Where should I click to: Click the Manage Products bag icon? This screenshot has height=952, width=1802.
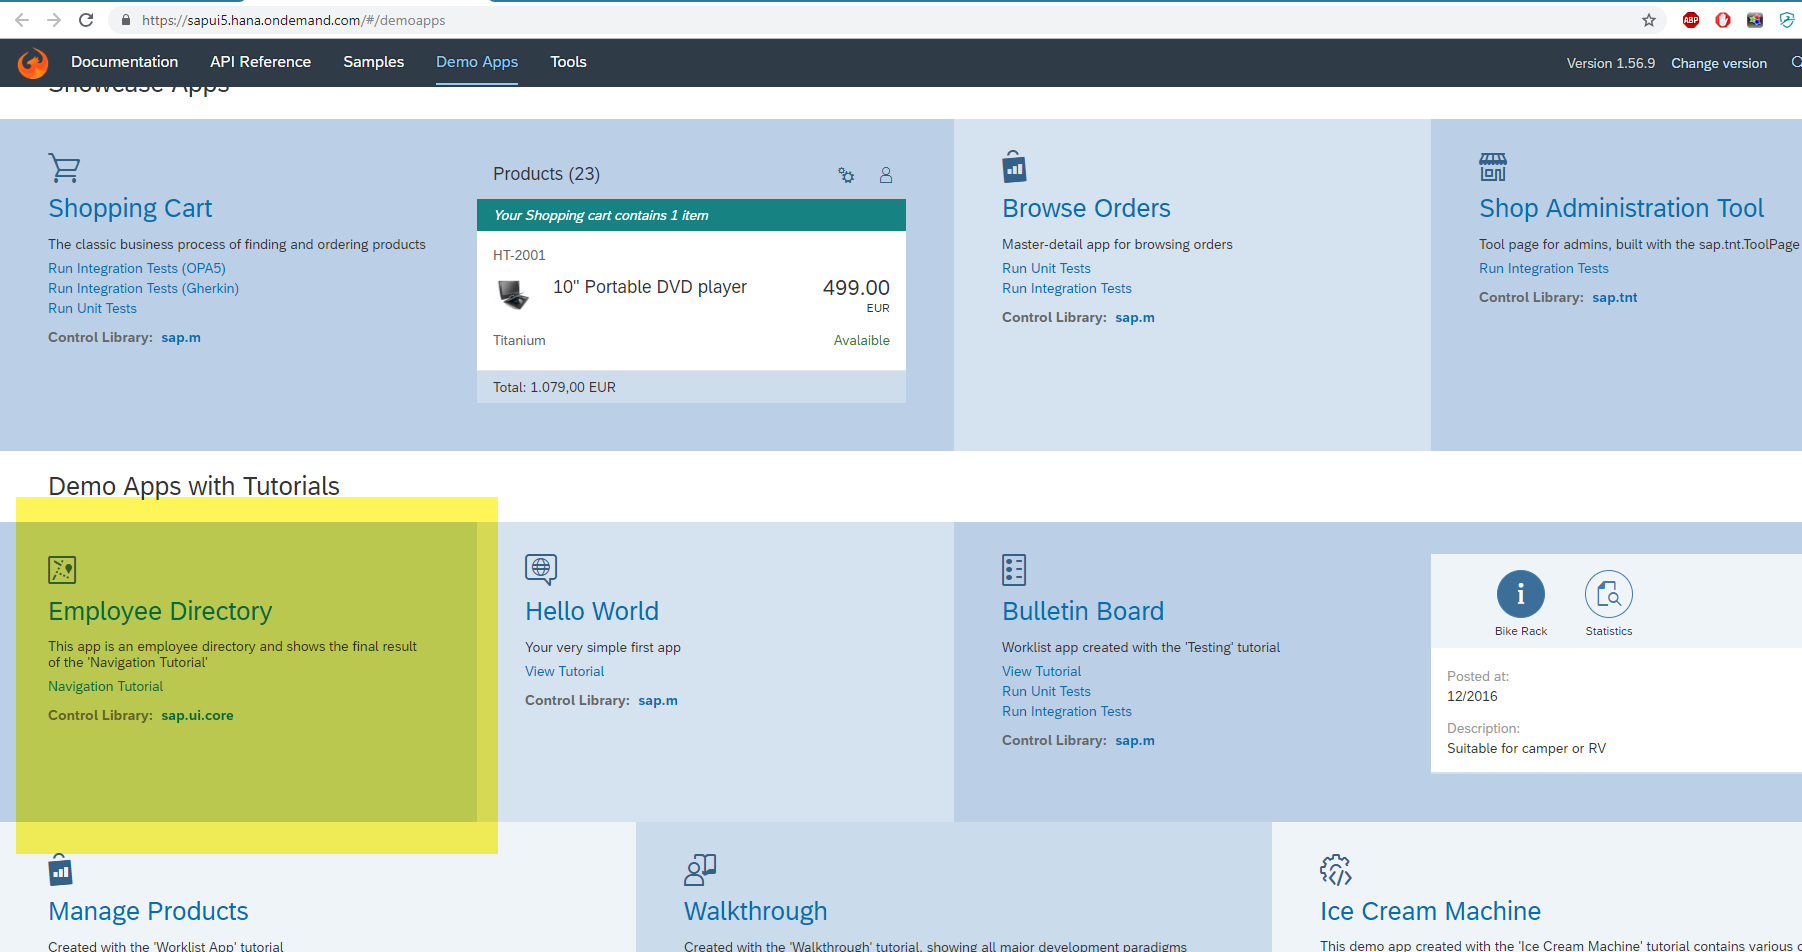pyautogui.click(x=60, y=870)
